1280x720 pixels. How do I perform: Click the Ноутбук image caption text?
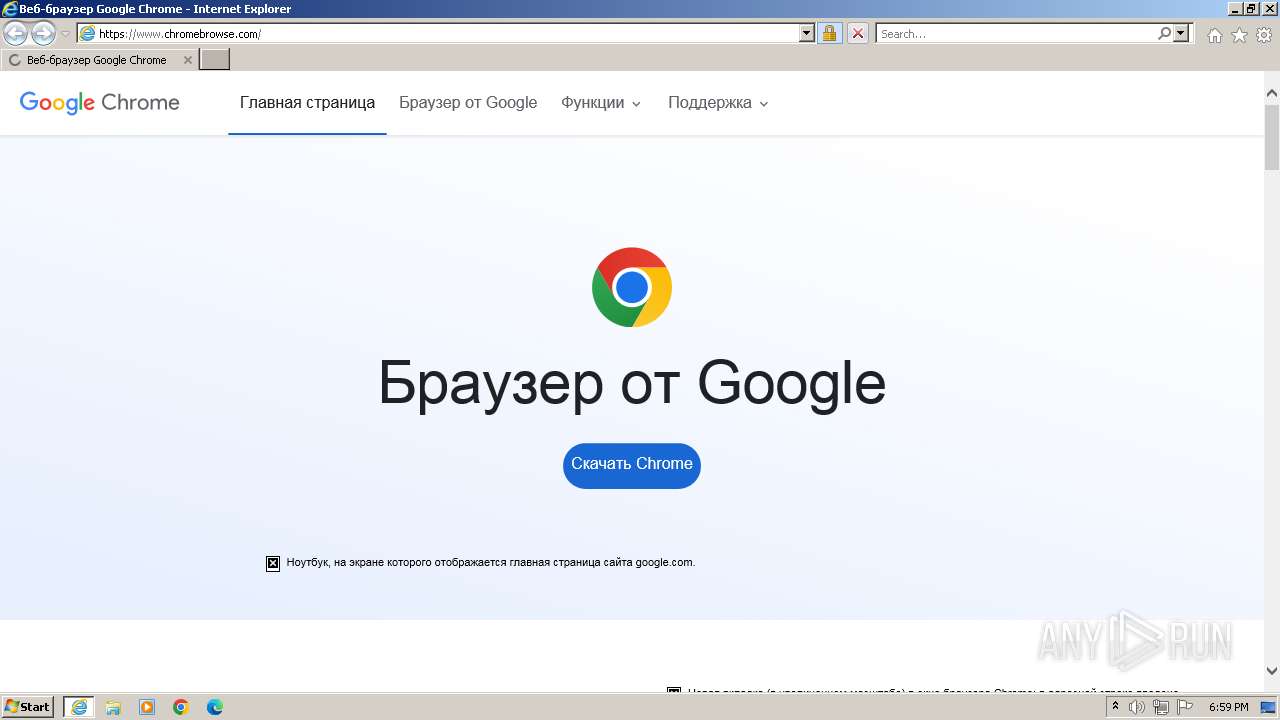click(x=491, y=562)
